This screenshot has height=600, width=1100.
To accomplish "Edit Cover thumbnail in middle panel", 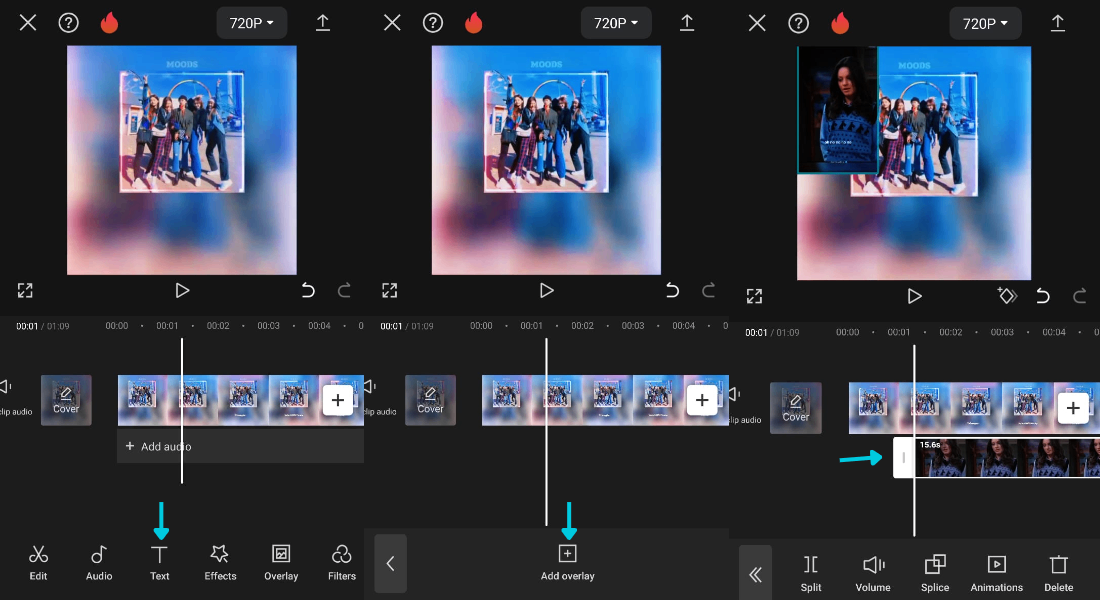I will click(x=430, y=400).
